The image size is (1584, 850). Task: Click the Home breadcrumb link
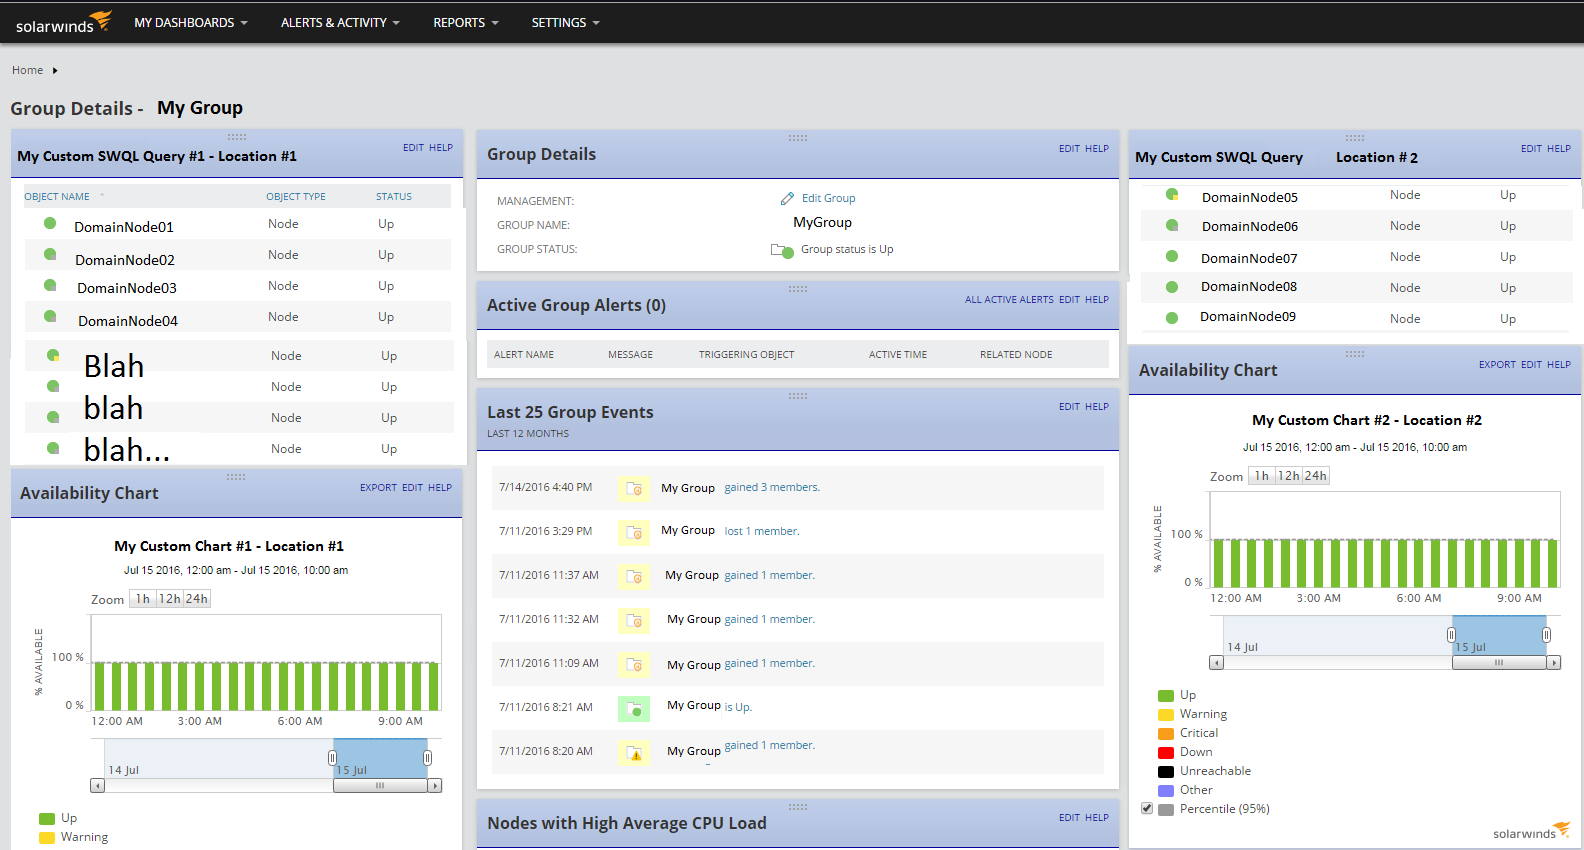[27, 70]
